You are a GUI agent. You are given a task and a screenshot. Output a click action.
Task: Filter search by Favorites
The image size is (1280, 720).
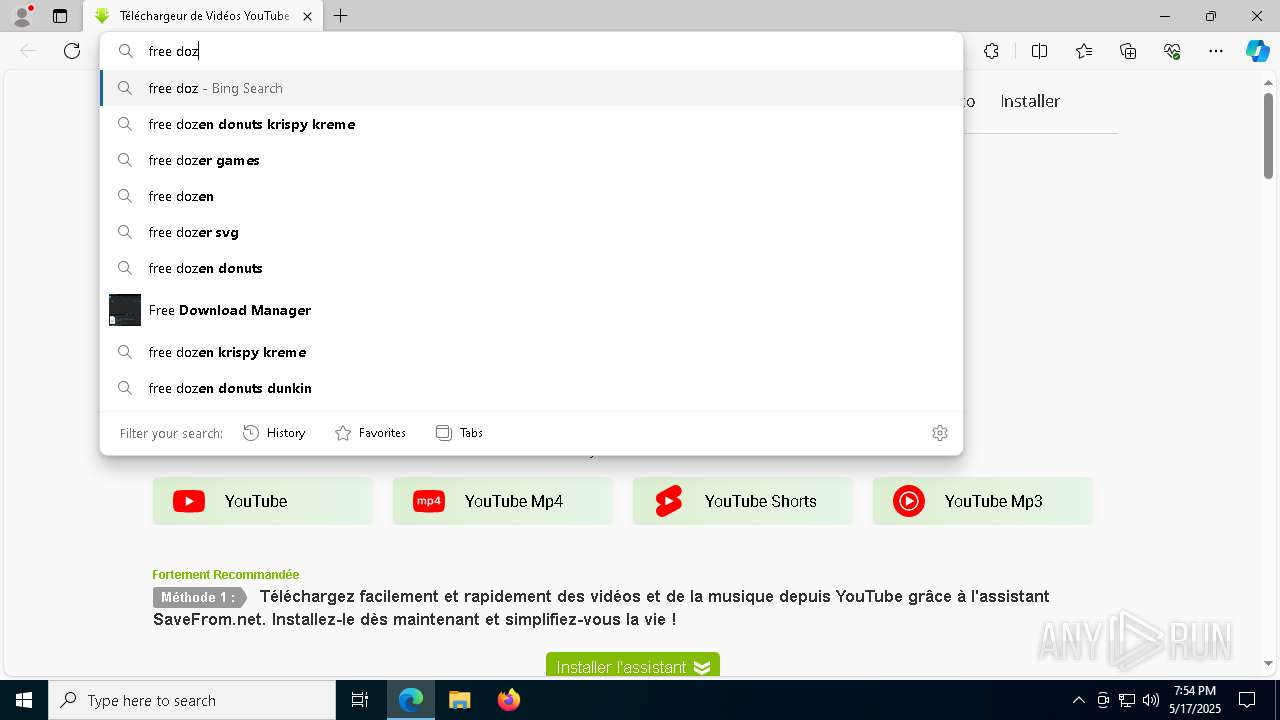click(x=370, y=433)
